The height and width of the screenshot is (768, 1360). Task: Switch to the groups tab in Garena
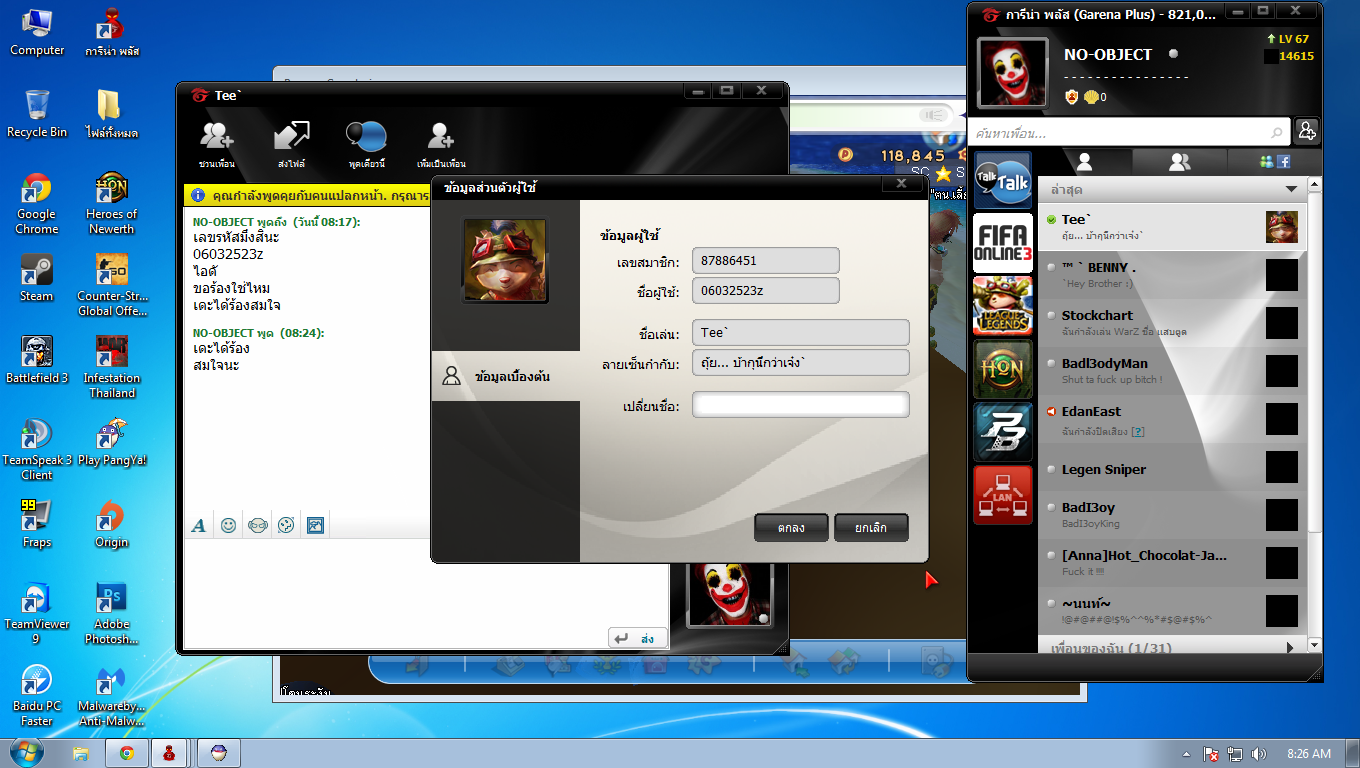(x=1180, y=161)
